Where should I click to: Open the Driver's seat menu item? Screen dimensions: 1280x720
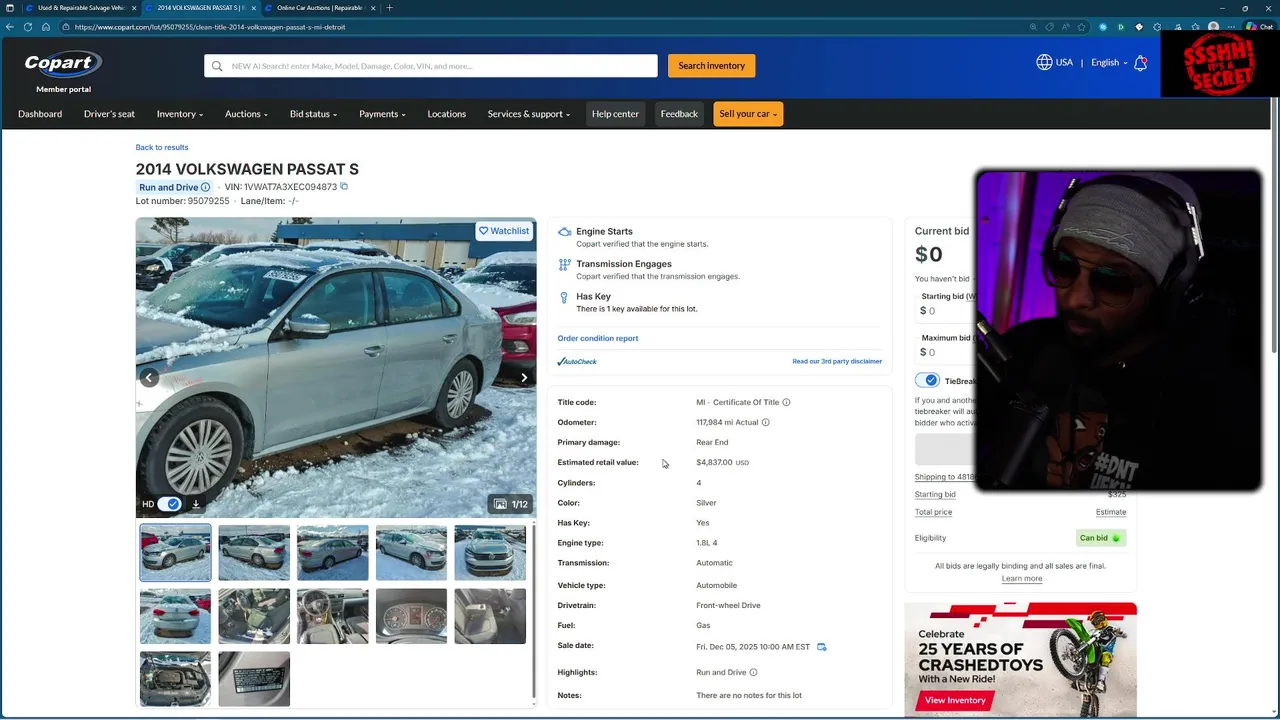(109, 114)
